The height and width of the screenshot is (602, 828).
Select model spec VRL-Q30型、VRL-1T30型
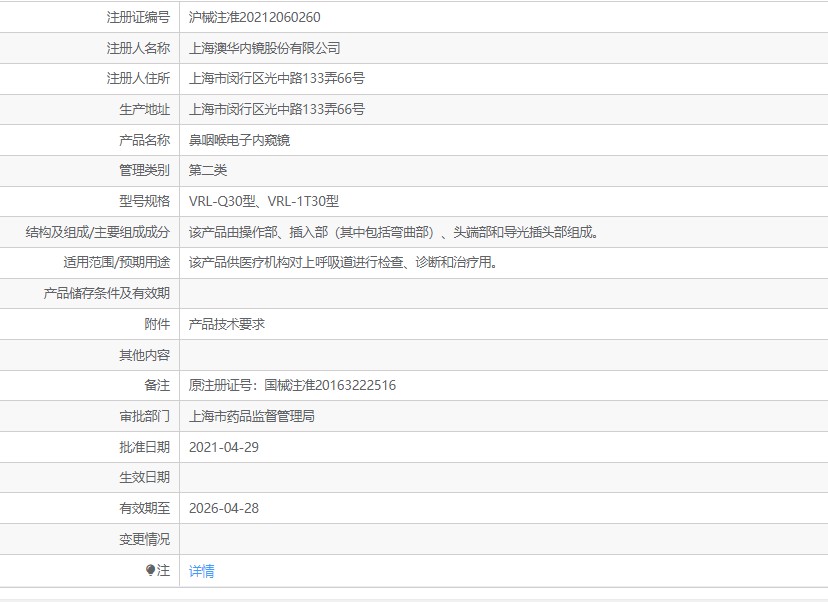tap(264, 201)
